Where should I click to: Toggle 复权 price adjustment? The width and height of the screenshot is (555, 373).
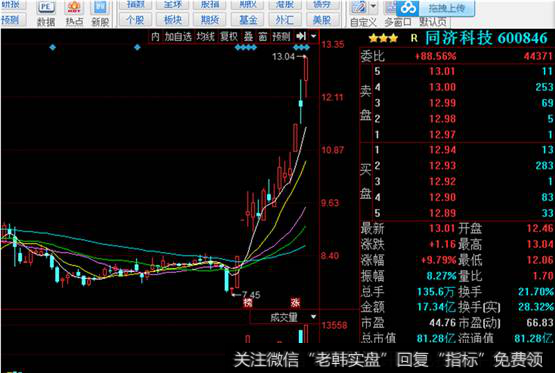[x=229, y=37]
